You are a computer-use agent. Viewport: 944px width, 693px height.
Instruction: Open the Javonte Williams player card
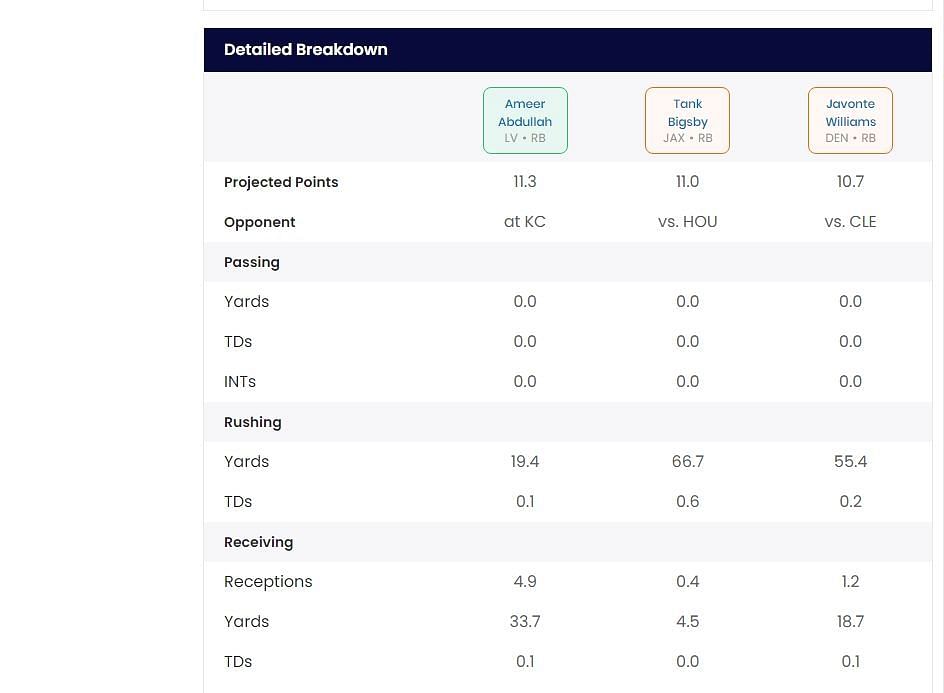(850, 121)
